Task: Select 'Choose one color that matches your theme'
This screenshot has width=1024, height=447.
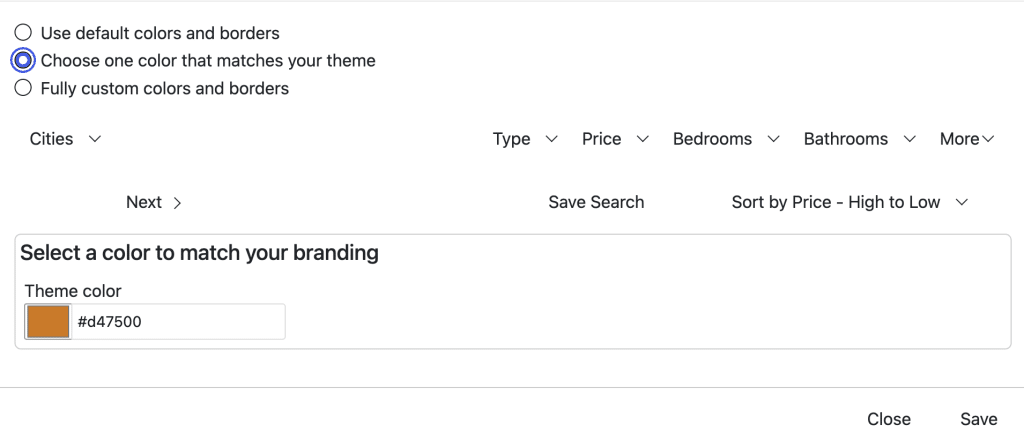Action: pos(23,61)
